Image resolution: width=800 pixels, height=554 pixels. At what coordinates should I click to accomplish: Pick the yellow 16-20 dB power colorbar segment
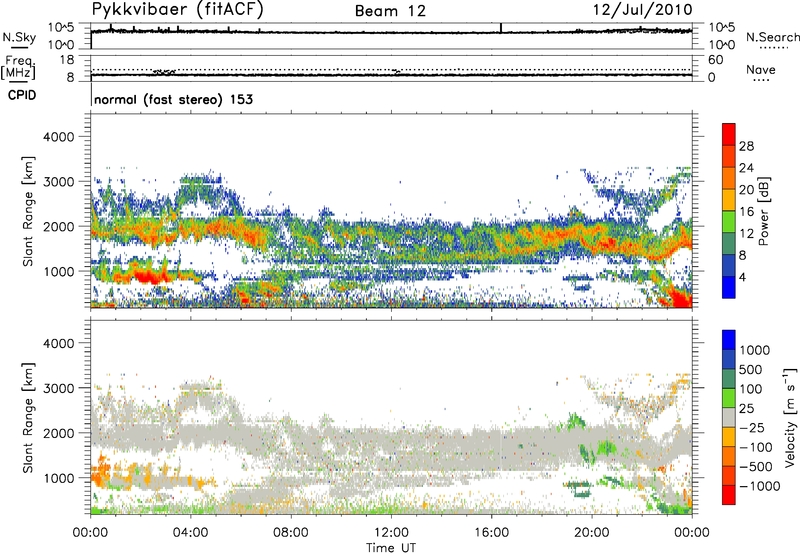tap(729, 200)
